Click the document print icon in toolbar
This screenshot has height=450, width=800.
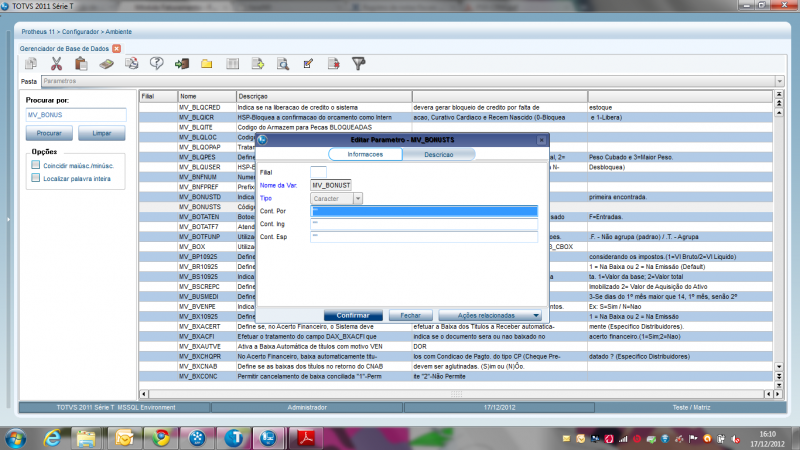(132, 64)
